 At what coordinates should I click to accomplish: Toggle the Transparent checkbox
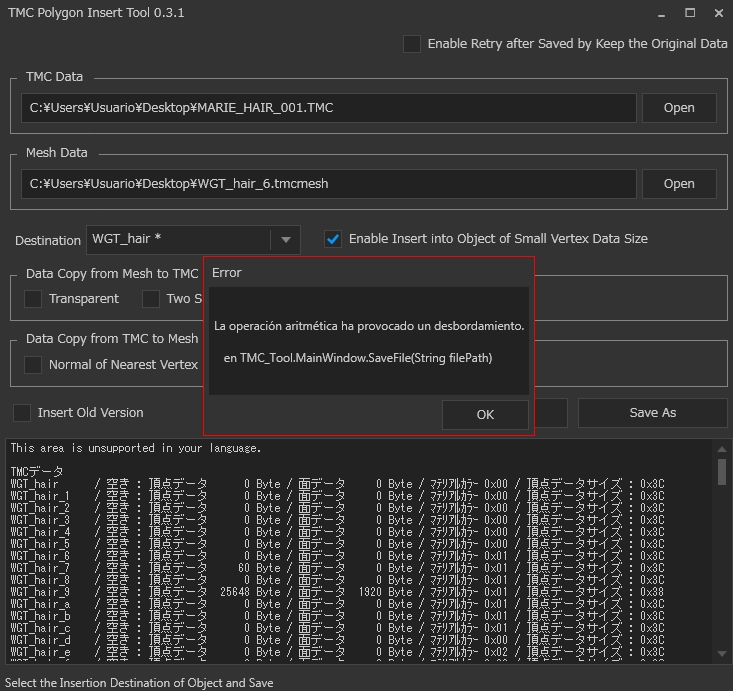[33, 298]
